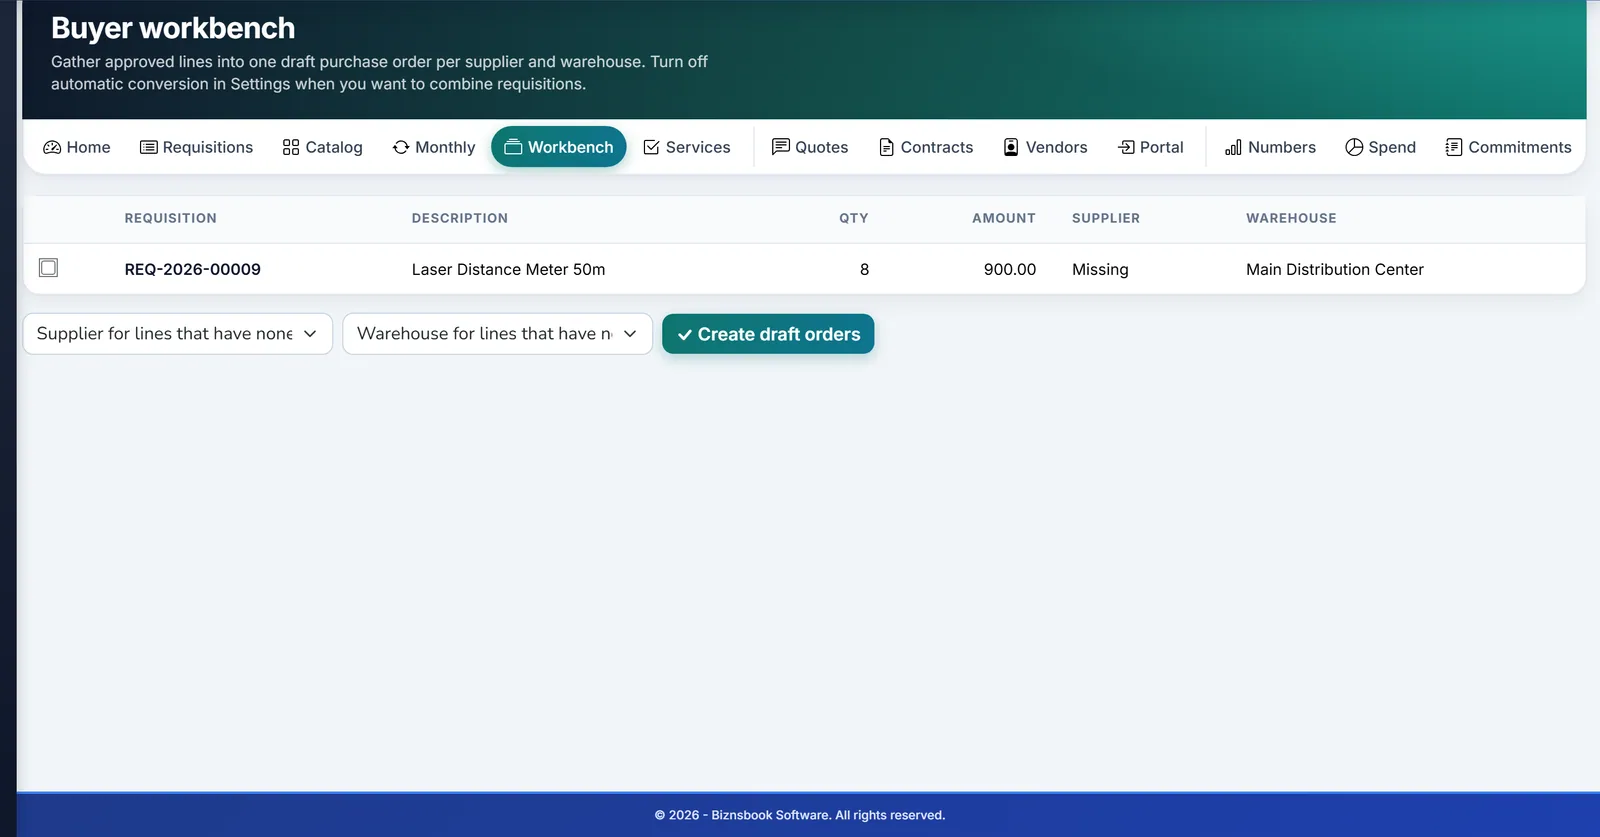Click Create draft orders button
Viewport: 1600px width, 837px height.
coord(768,334)
